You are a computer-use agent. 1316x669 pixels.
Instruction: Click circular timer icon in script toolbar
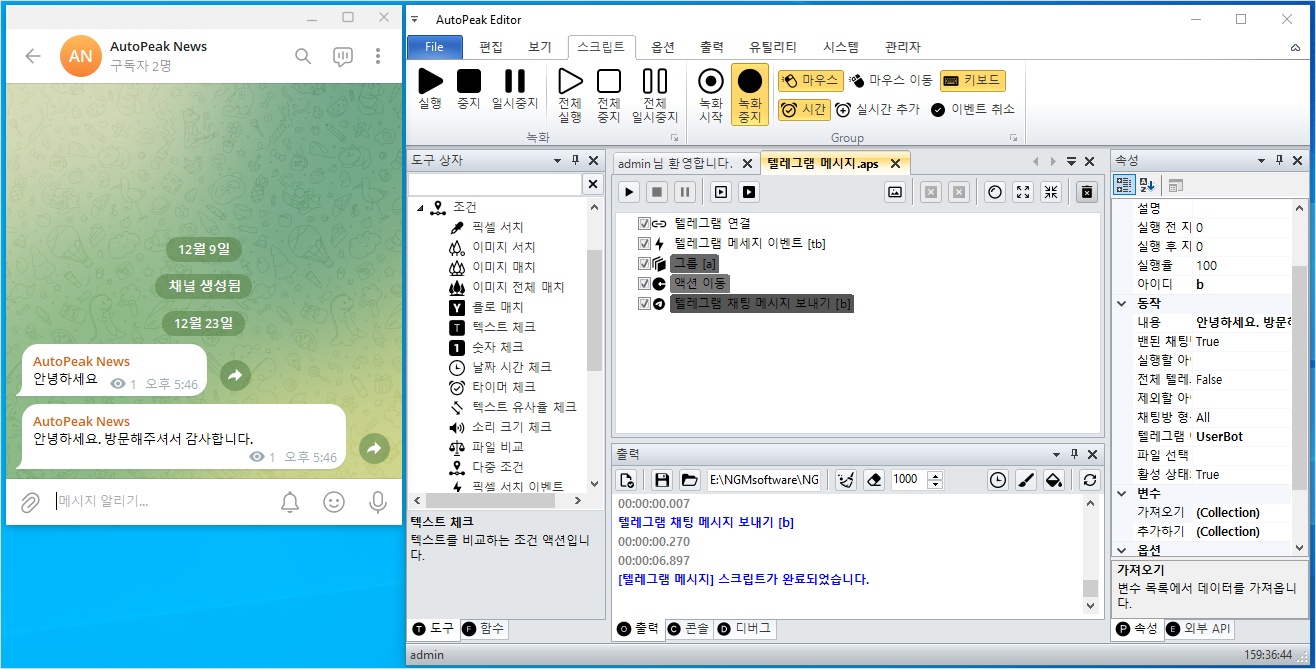(994, 192)
